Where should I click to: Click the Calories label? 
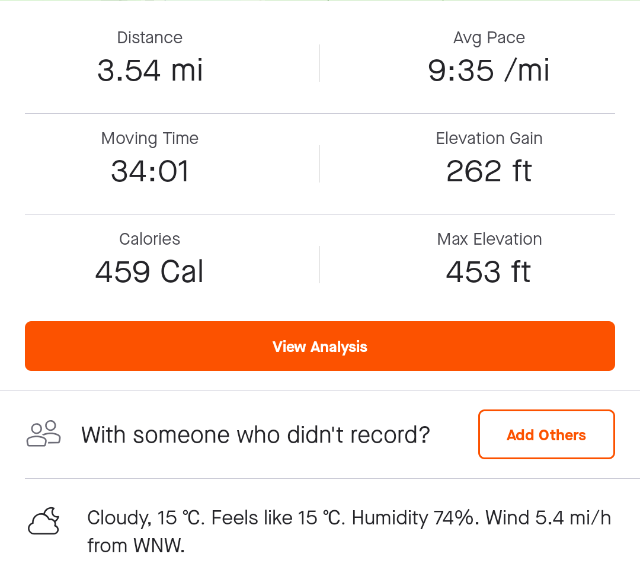[149, 239]
